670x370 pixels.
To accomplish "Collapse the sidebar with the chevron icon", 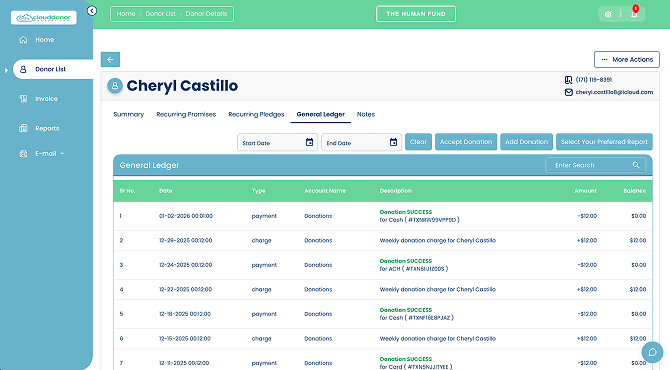I will tap(92, 11).
